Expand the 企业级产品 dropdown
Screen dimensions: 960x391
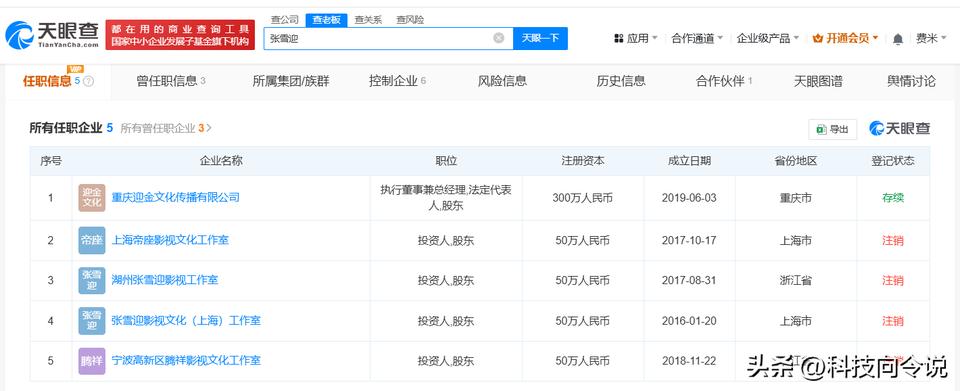768,39
